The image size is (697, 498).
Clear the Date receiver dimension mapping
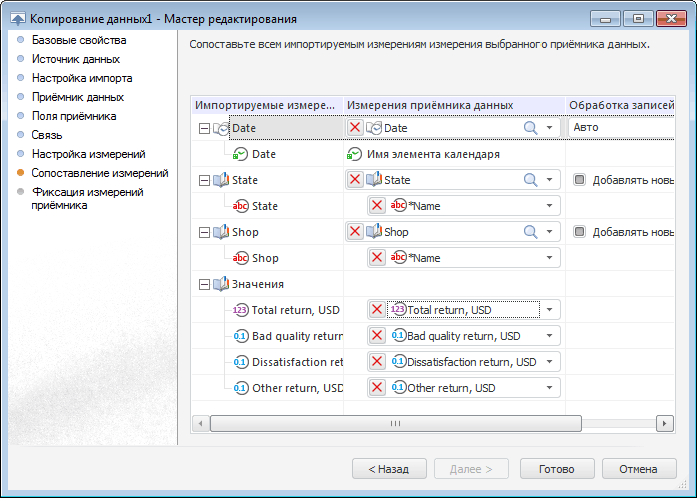coord(355,128)
